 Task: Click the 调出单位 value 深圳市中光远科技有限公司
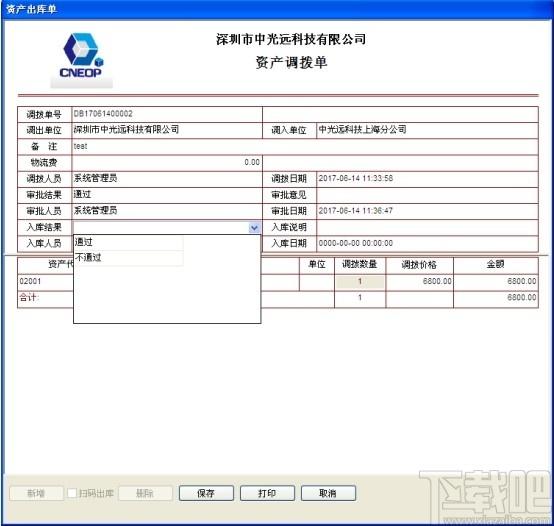click(126, 130)
